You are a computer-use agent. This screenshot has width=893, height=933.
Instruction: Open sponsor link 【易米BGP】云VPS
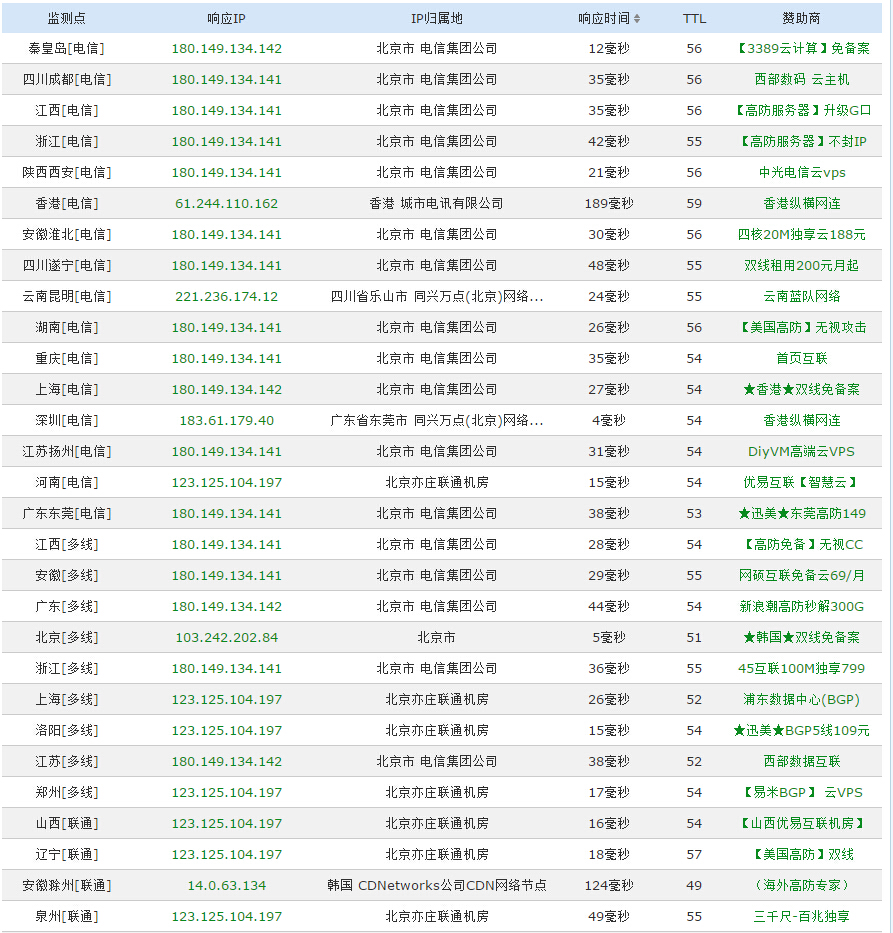tap(801, 793)
